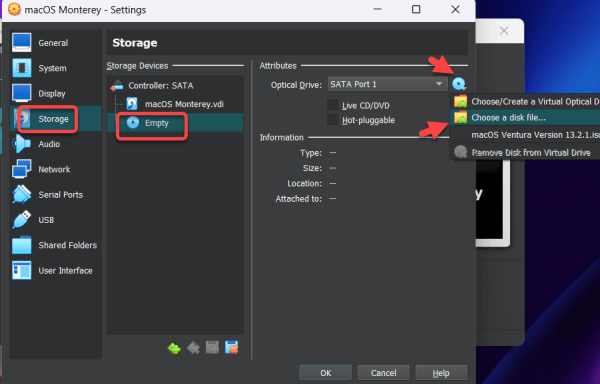
Task: Click the Cancel button
Action: pyautogui.click(x=383, y=373)
